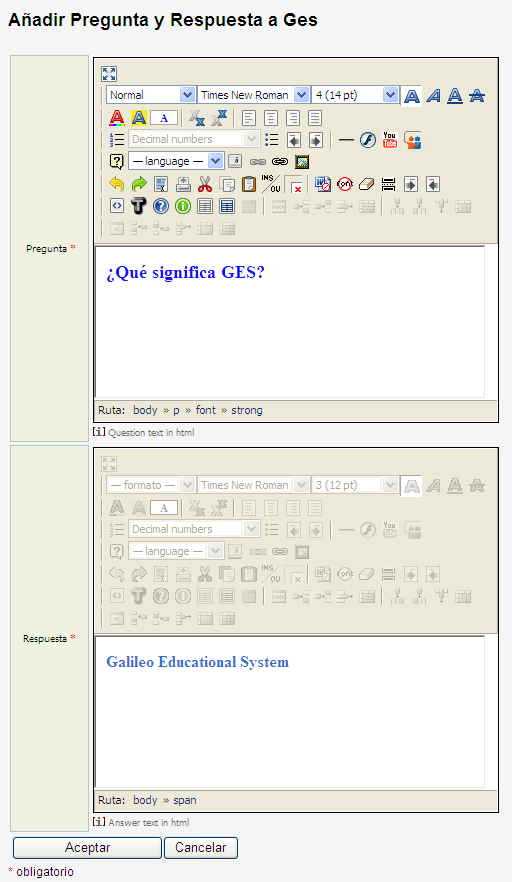Click the Aceptar button

(87, 848)
